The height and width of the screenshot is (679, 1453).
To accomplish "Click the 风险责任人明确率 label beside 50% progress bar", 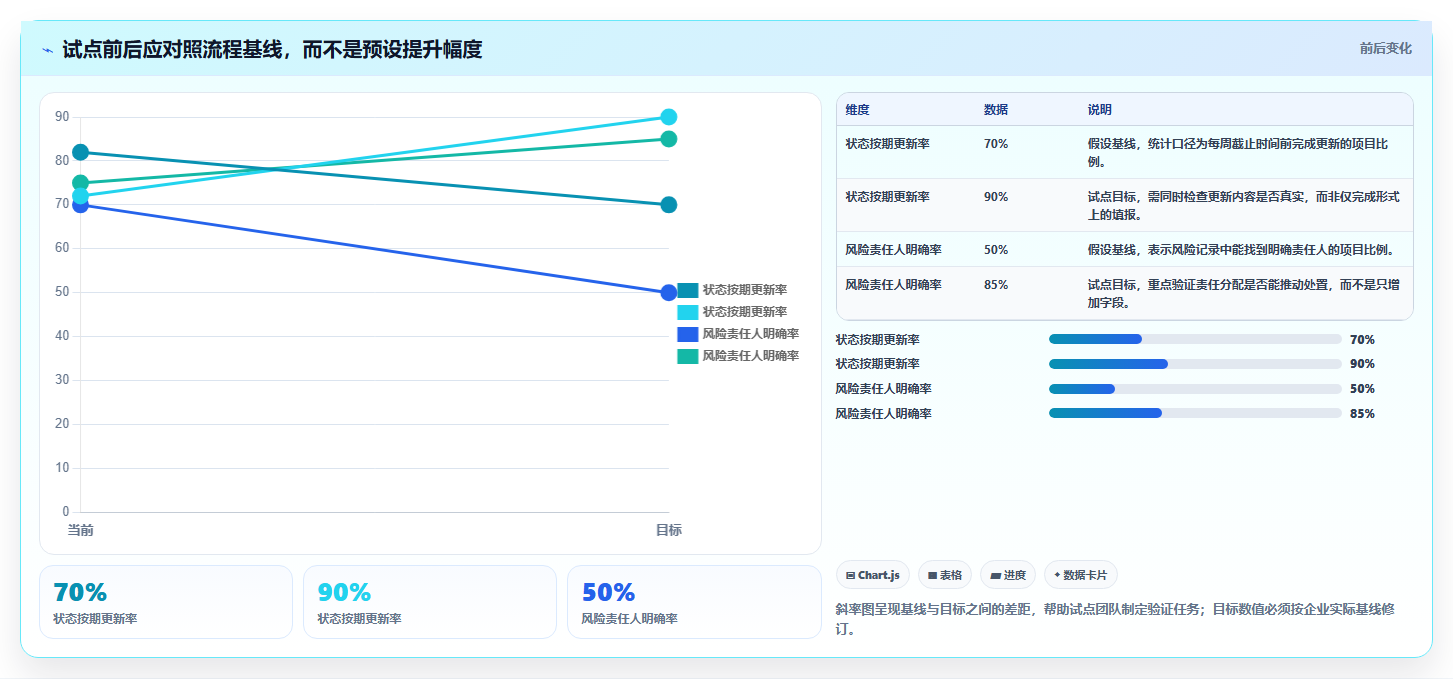I will tap(884, 389).
